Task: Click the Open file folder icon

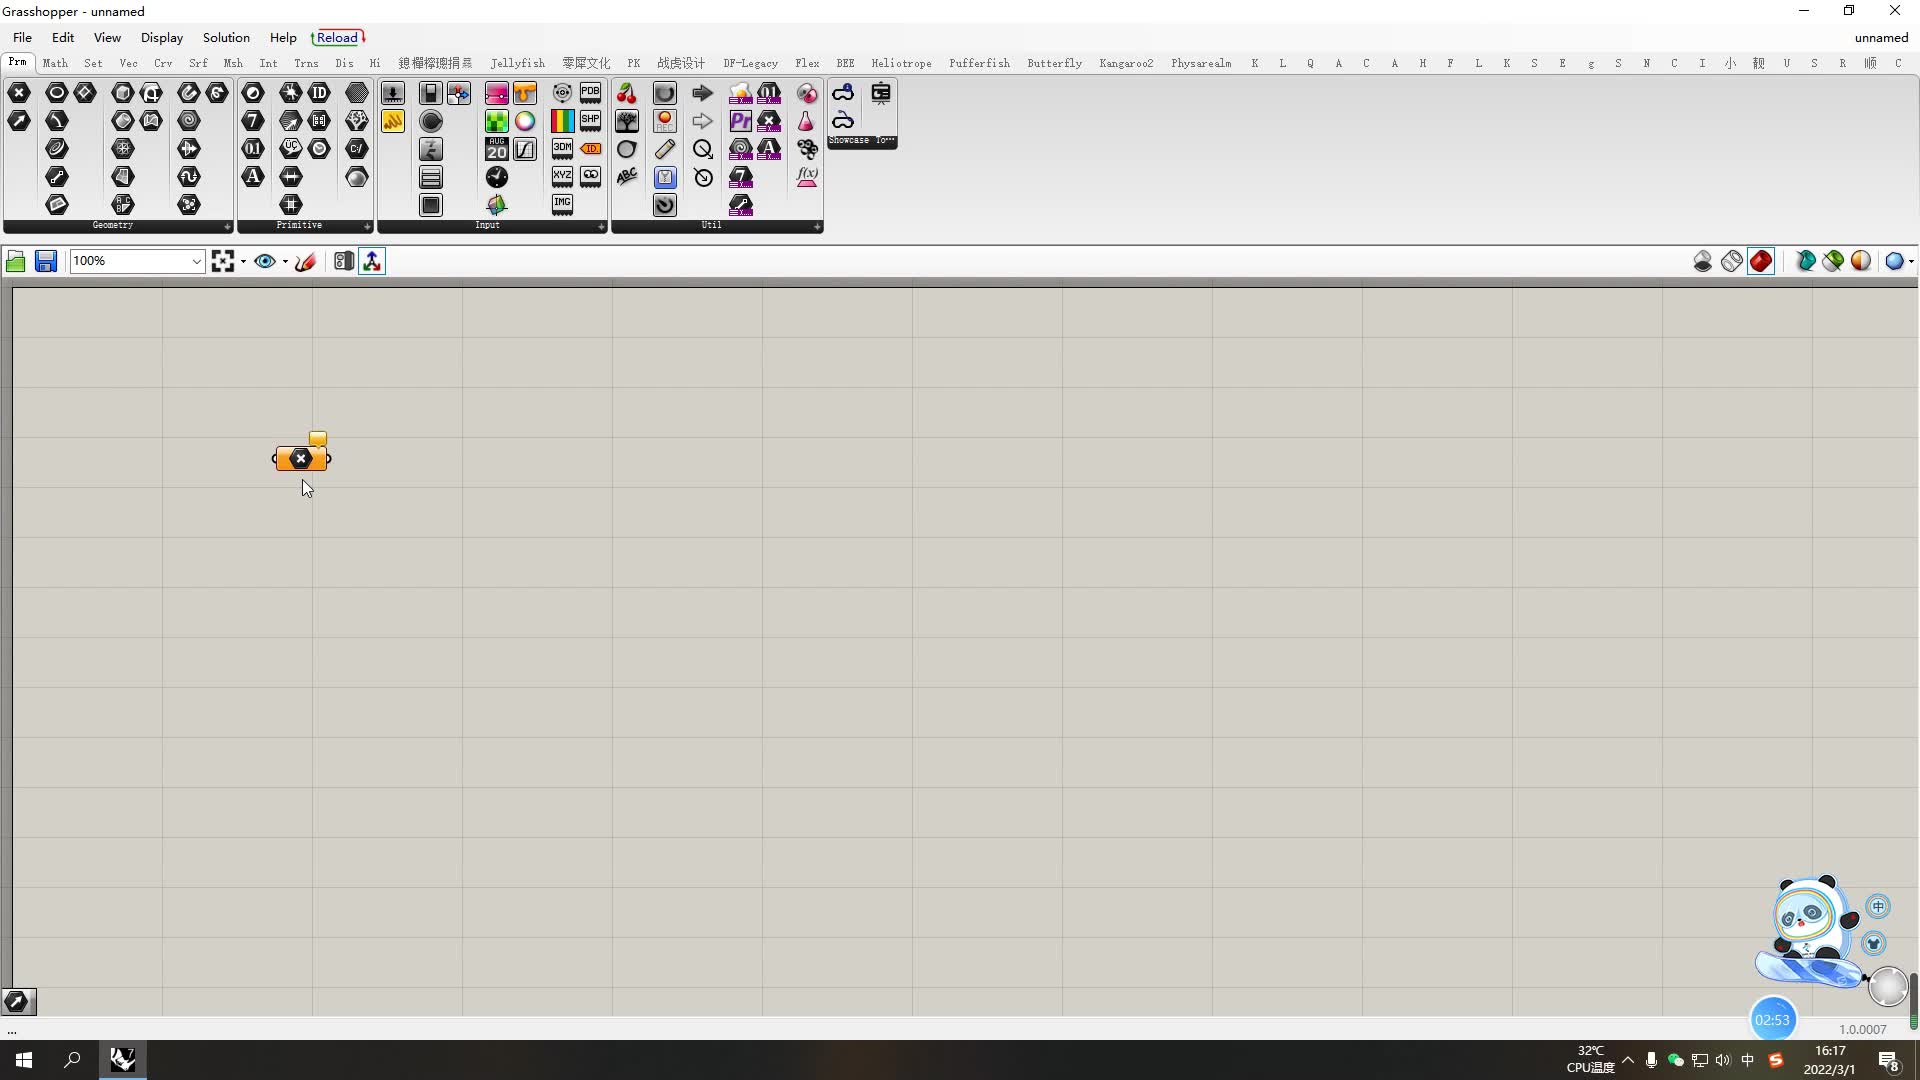Action: [16, 262]
